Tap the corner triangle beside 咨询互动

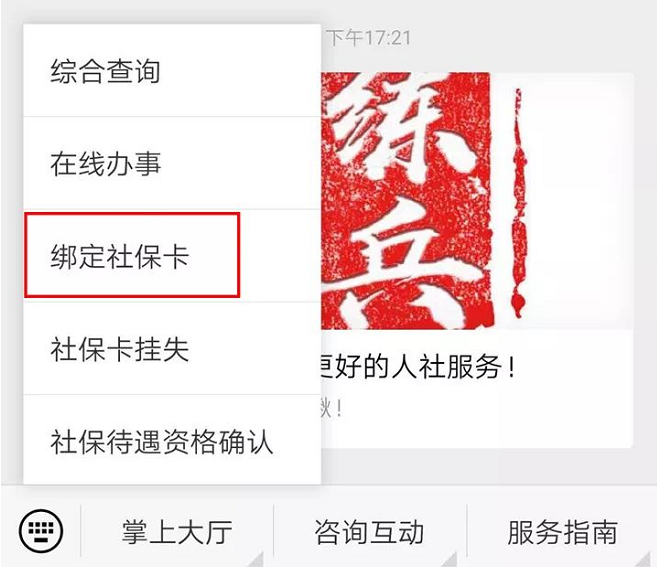click(x=451, y=560)
